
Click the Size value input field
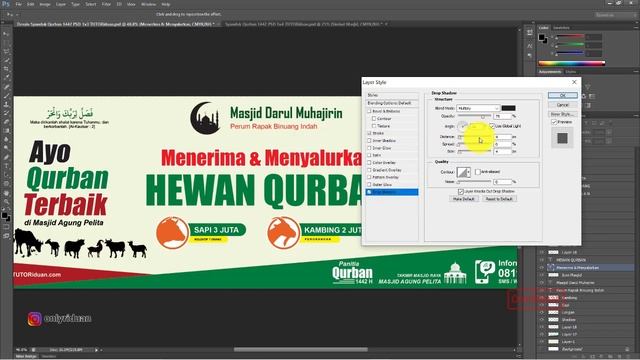click(502, 151)
